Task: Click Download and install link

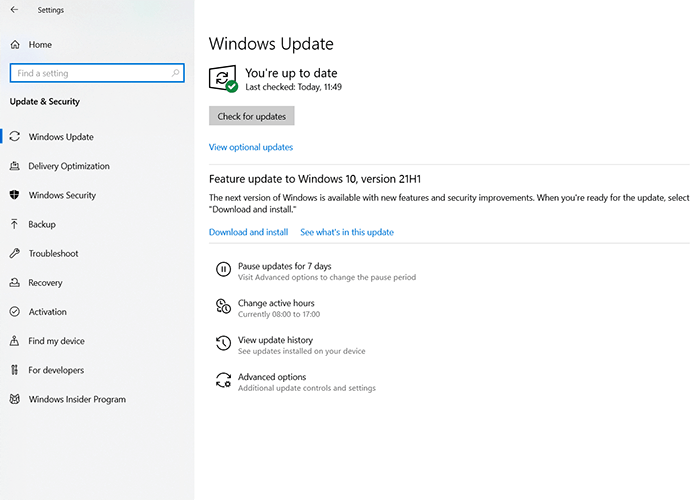Action: [249, 232]
